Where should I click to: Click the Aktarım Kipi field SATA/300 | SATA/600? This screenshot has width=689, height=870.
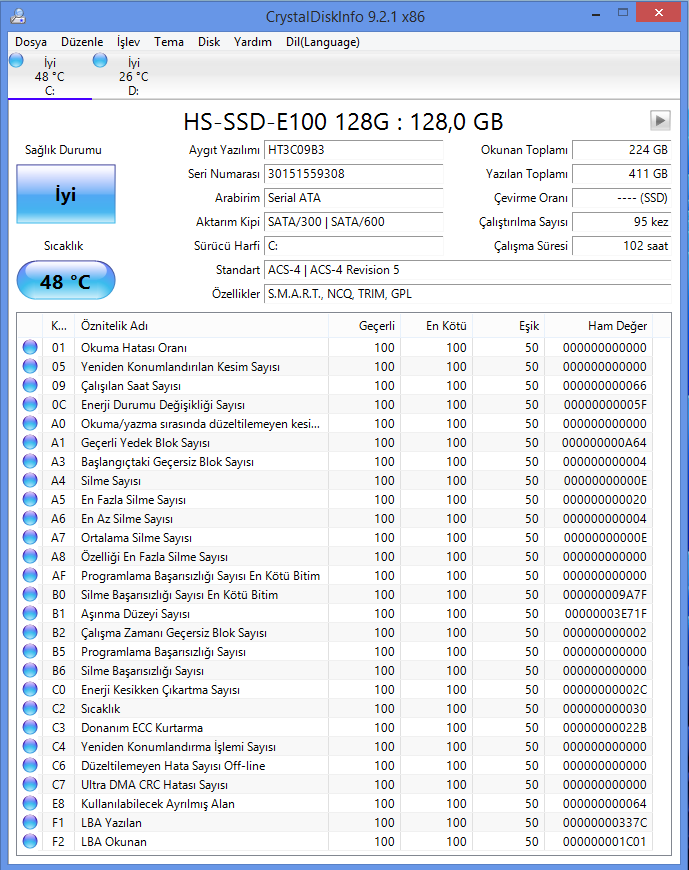353,221
